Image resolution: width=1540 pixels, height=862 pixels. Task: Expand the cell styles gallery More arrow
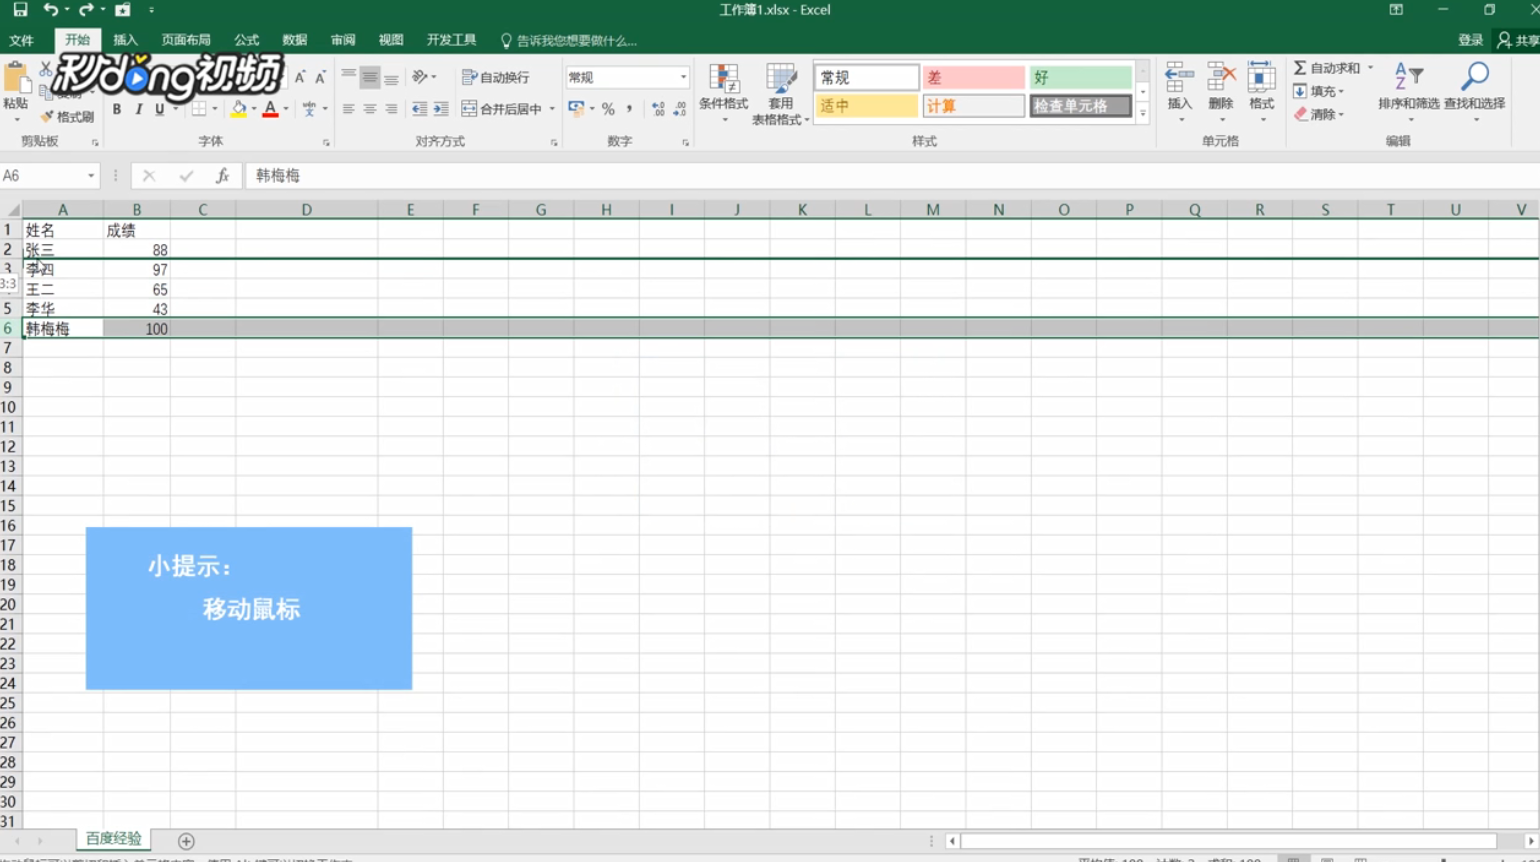click(1143, 114)
